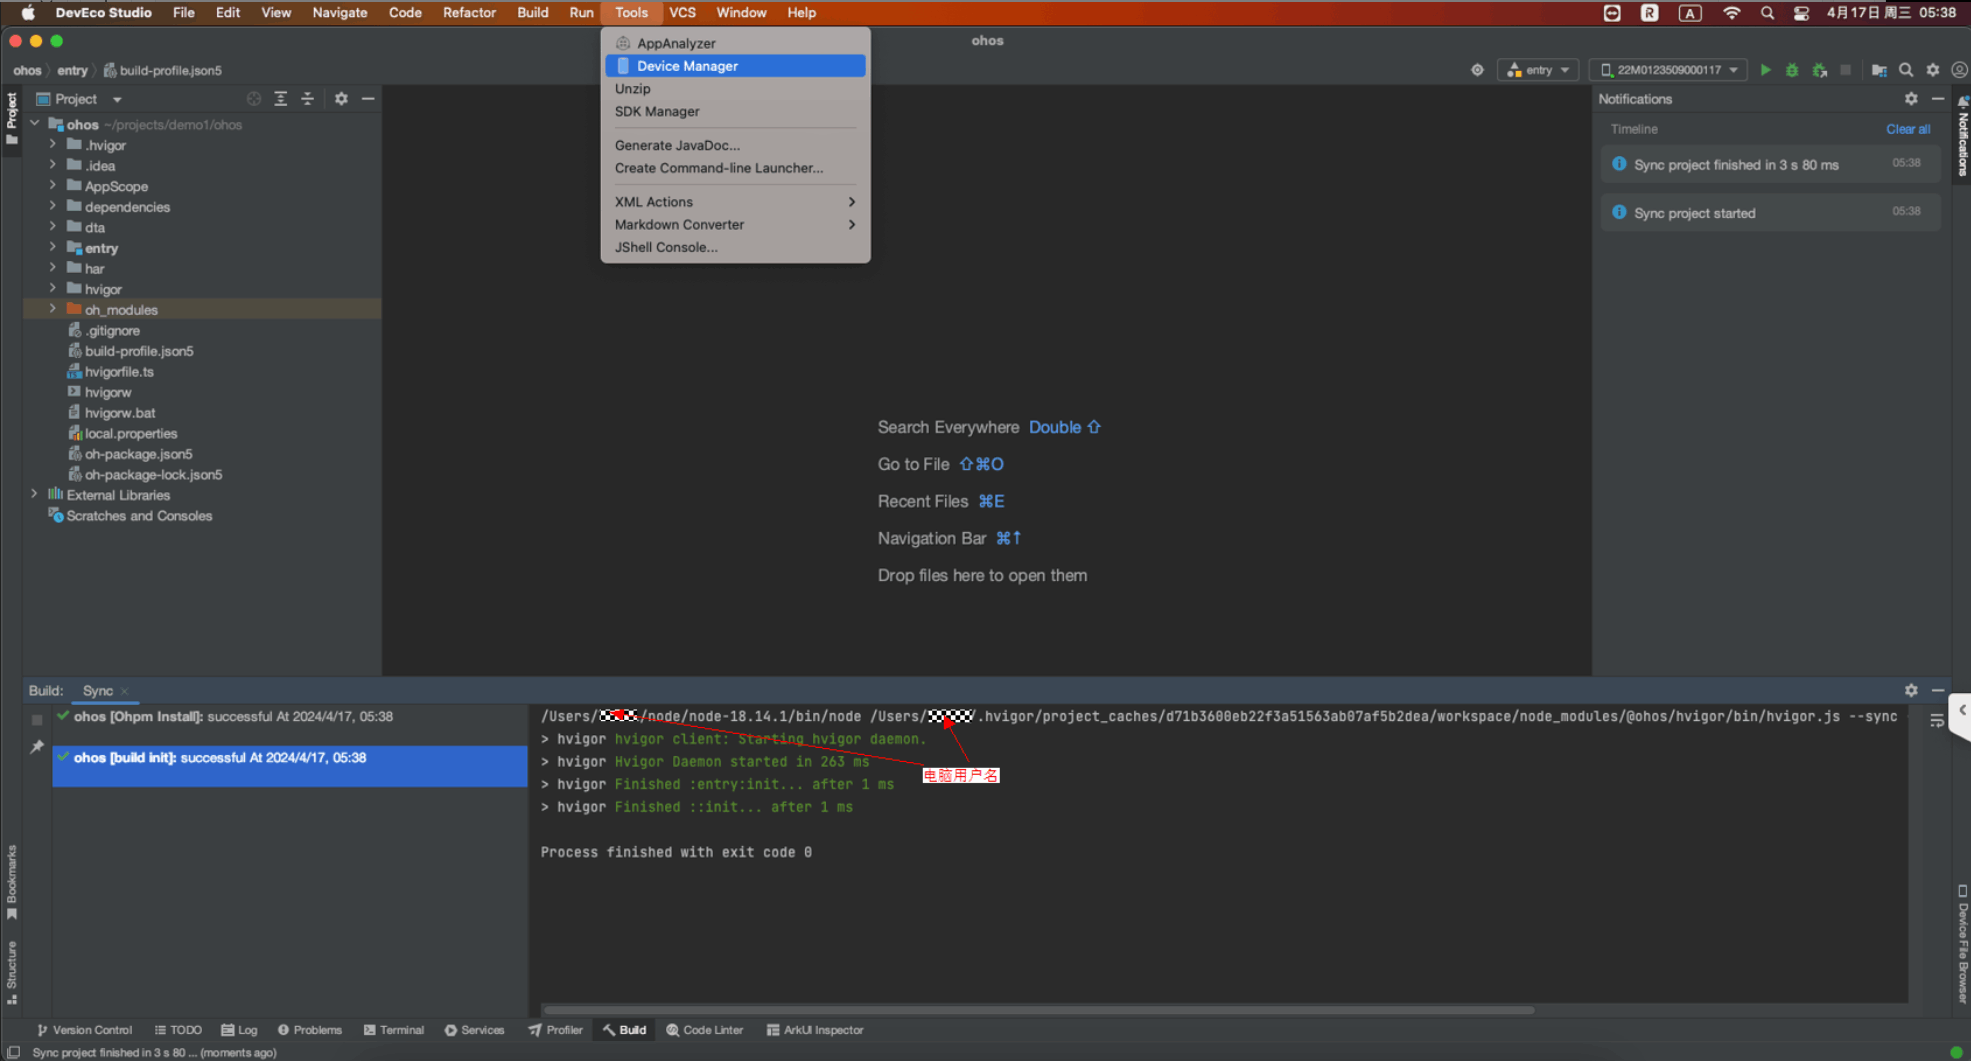
Task: Expand External Libraries node
Action: (x=34, y=495)
